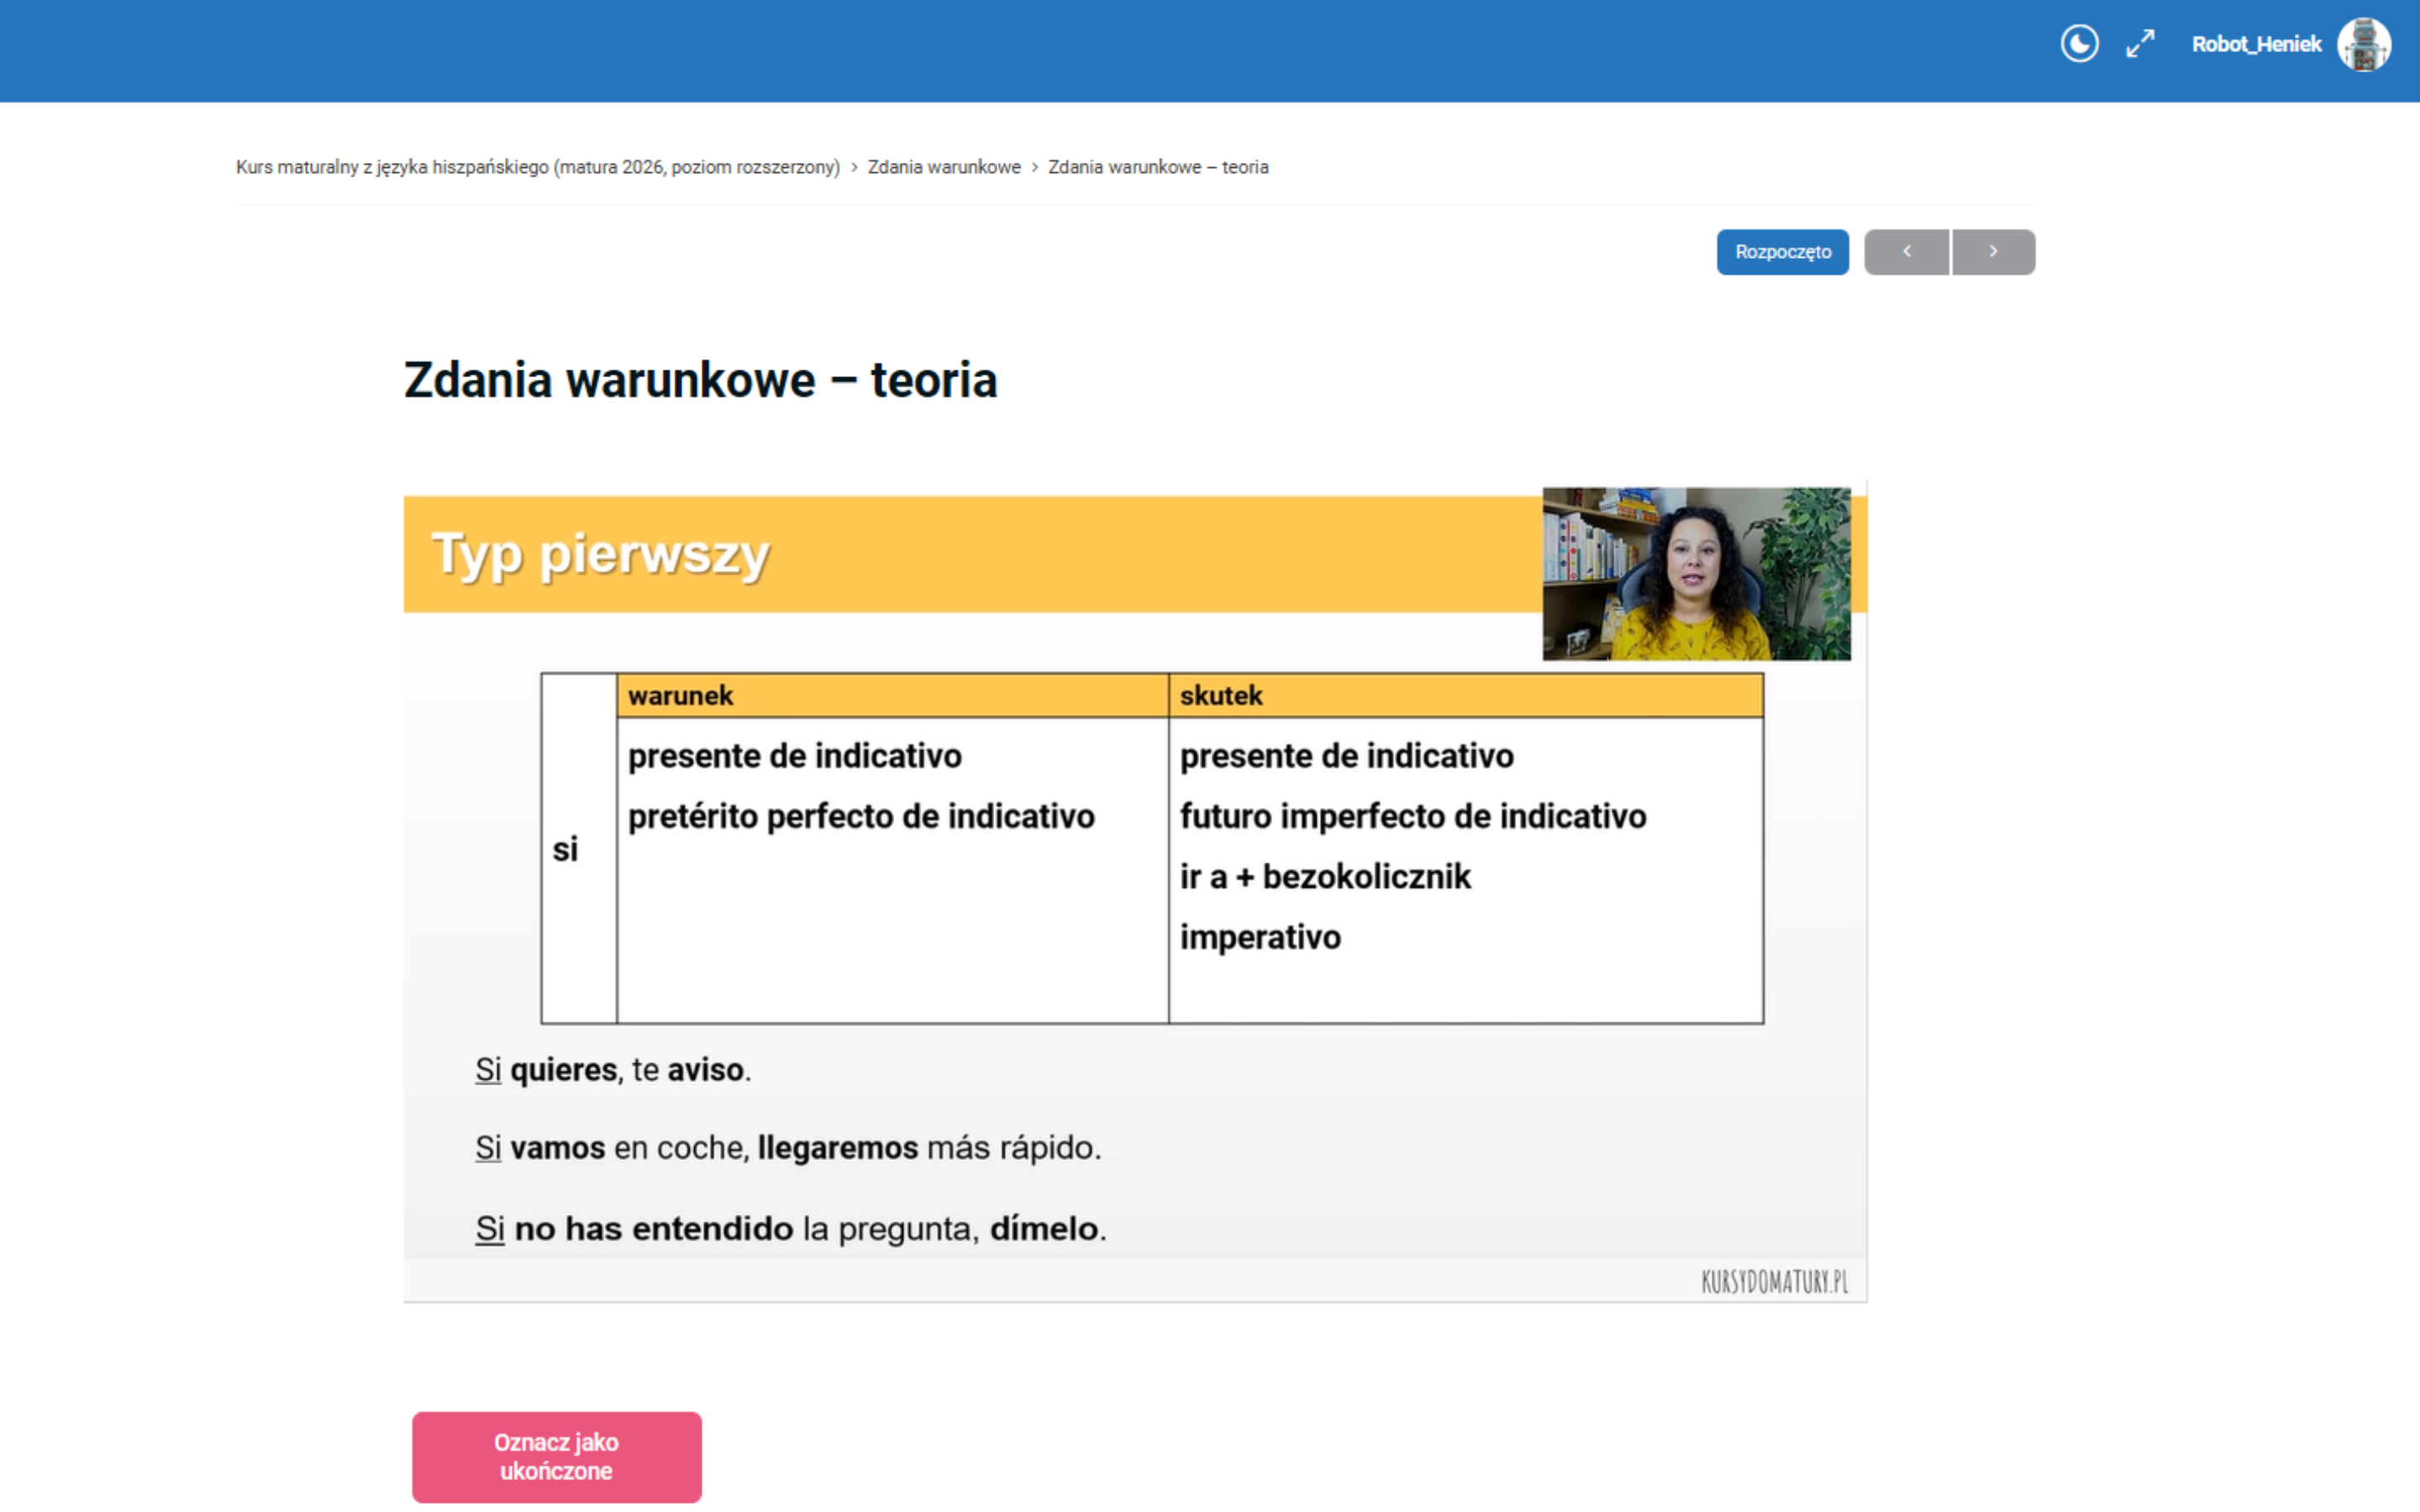The image size is (2420, 1512).
Task: Toggle dark mode with the moon icon
Action: (x=2079, y=44)
